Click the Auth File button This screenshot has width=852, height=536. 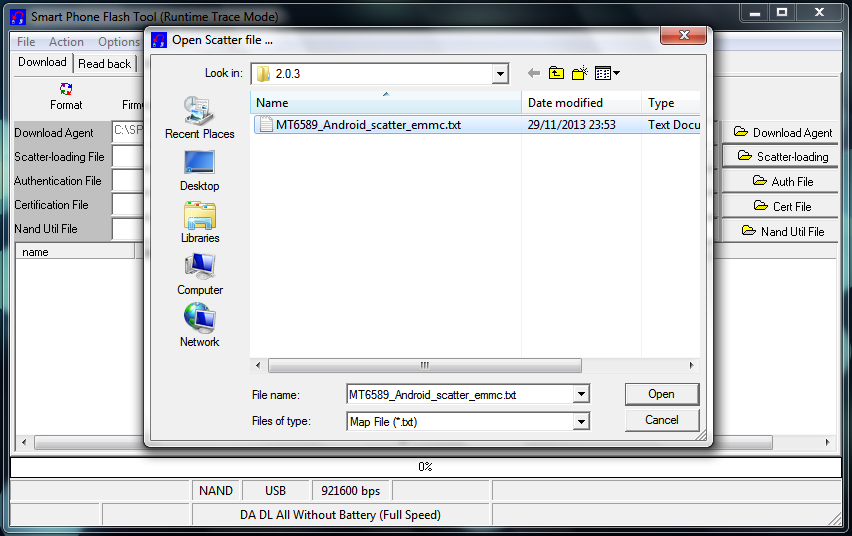point(782,182)
